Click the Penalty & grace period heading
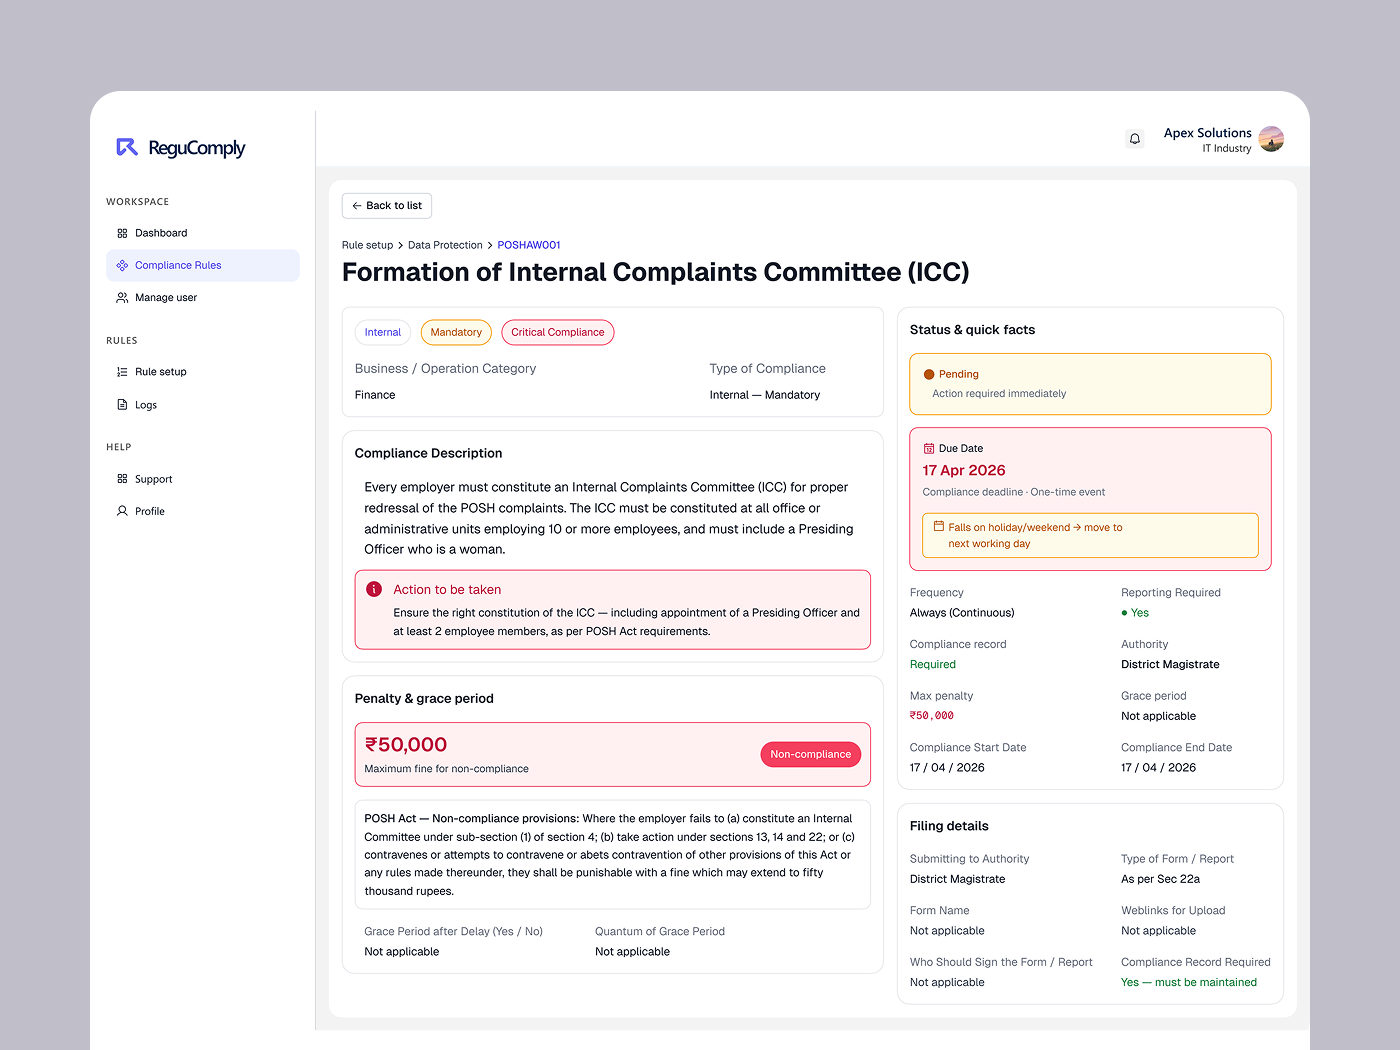This screenshot has width=1400, height=1050. coord(424,699)
